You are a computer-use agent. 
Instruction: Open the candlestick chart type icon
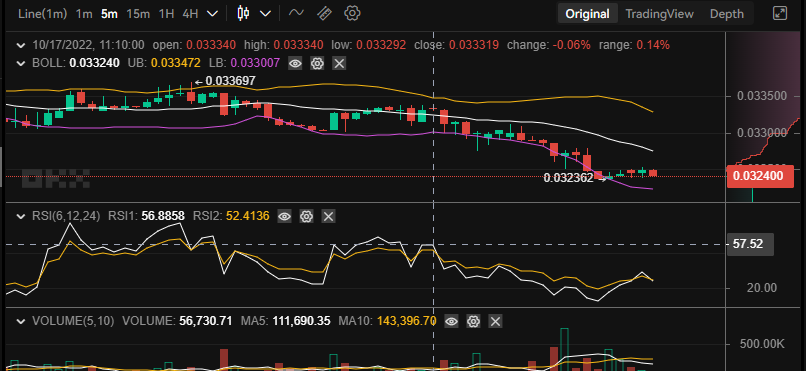click(244, 13)
